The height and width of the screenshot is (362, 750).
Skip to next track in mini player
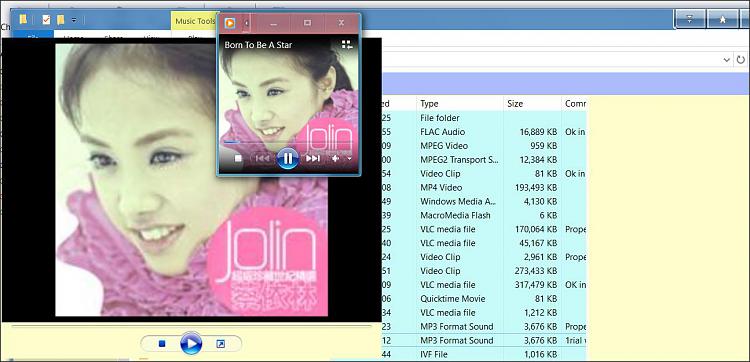tap(313, 158)
